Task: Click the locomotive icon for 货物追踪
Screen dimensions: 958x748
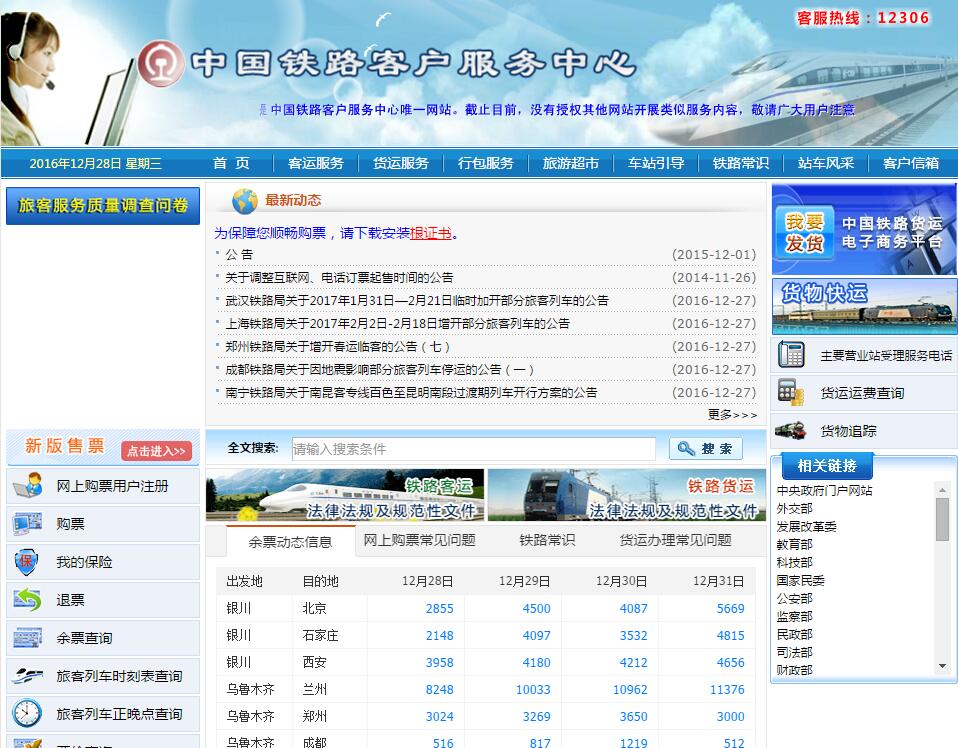Action: click(x=791, y=430)
